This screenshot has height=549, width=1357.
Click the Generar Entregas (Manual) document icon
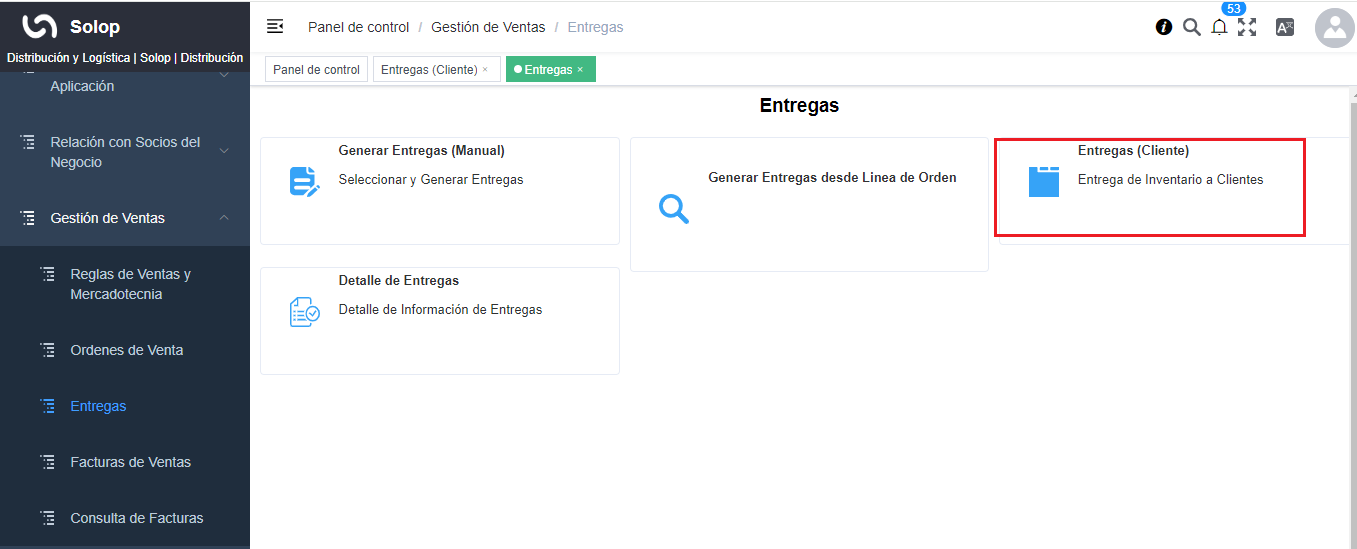[304, 181]
